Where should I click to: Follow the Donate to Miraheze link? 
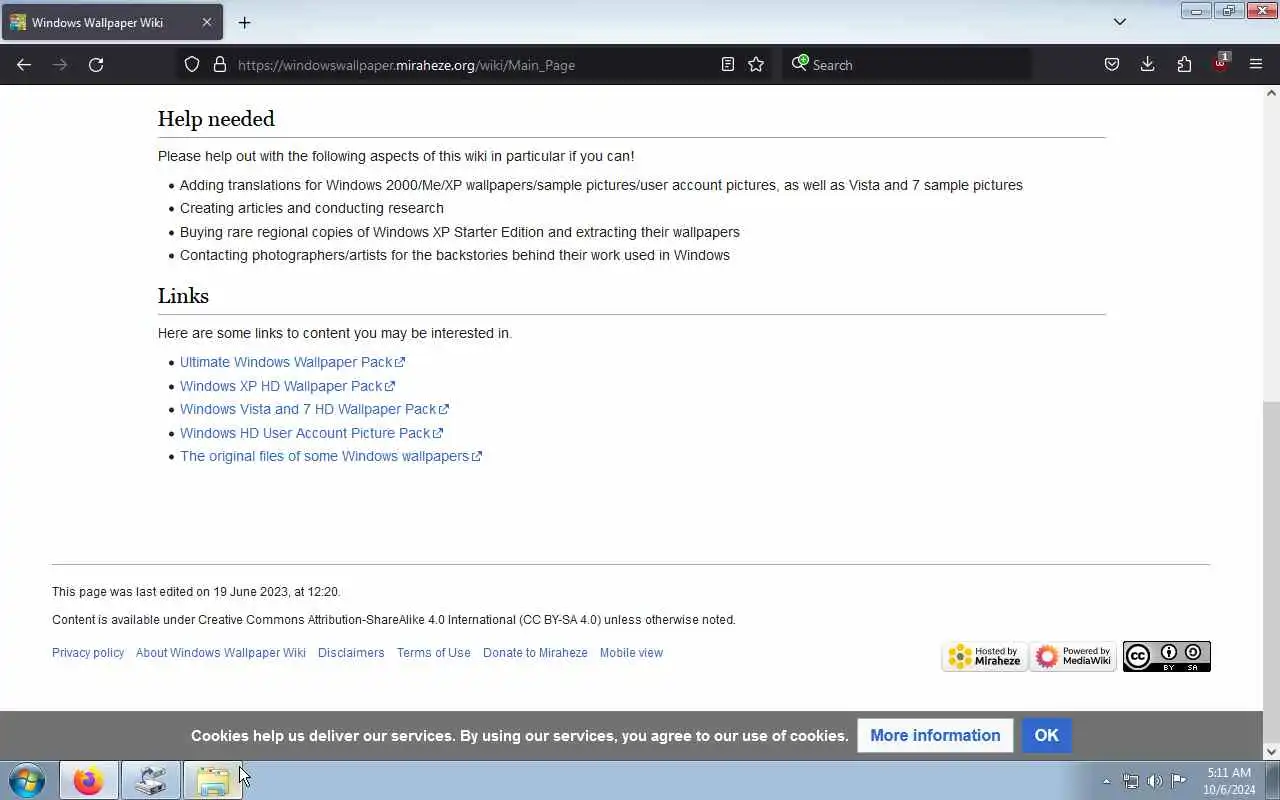pyautogui.click(x=535, y=653)
